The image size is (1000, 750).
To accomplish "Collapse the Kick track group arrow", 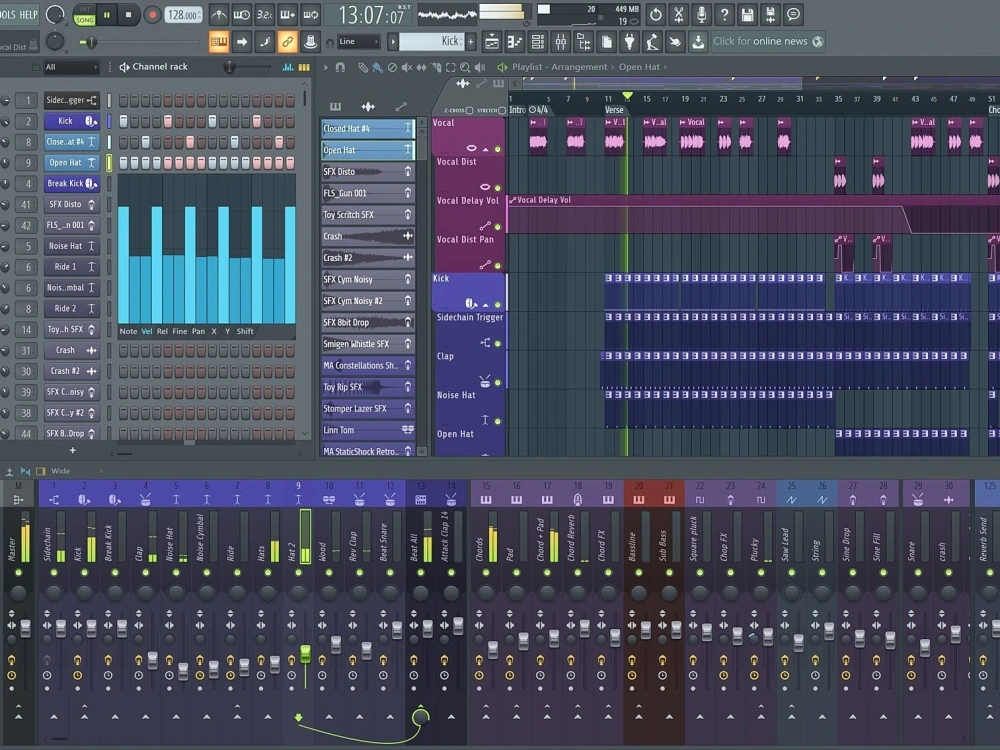I will (485, 305).
